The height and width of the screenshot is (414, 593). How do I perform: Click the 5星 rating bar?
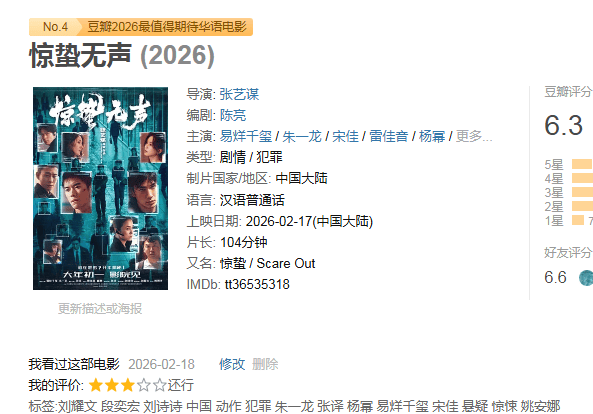click(x=582, y=164)
